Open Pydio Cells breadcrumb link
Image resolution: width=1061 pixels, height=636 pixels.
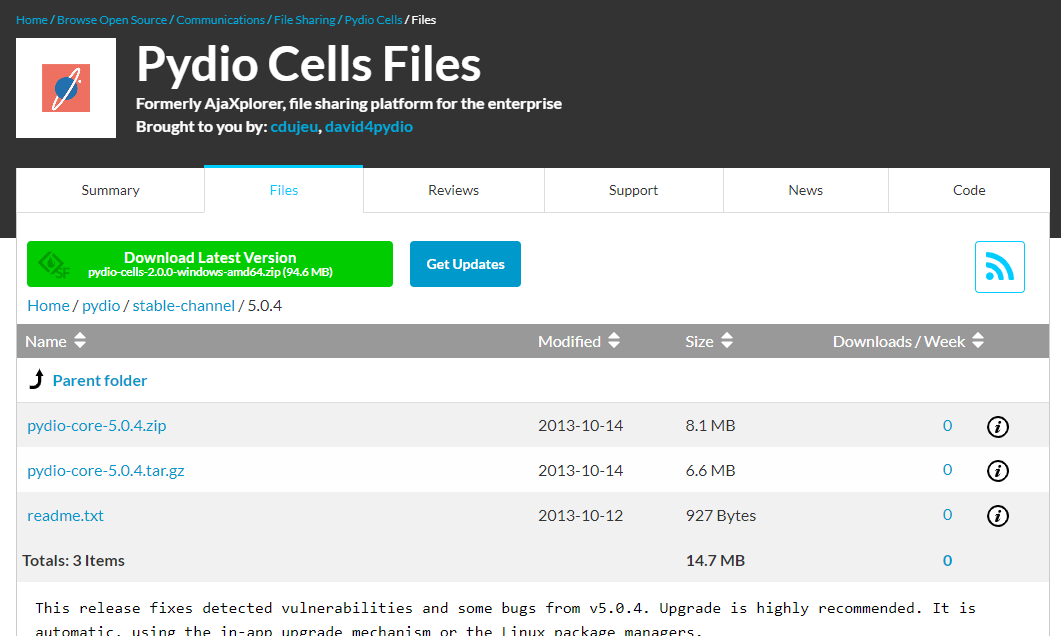pos(374,20)
